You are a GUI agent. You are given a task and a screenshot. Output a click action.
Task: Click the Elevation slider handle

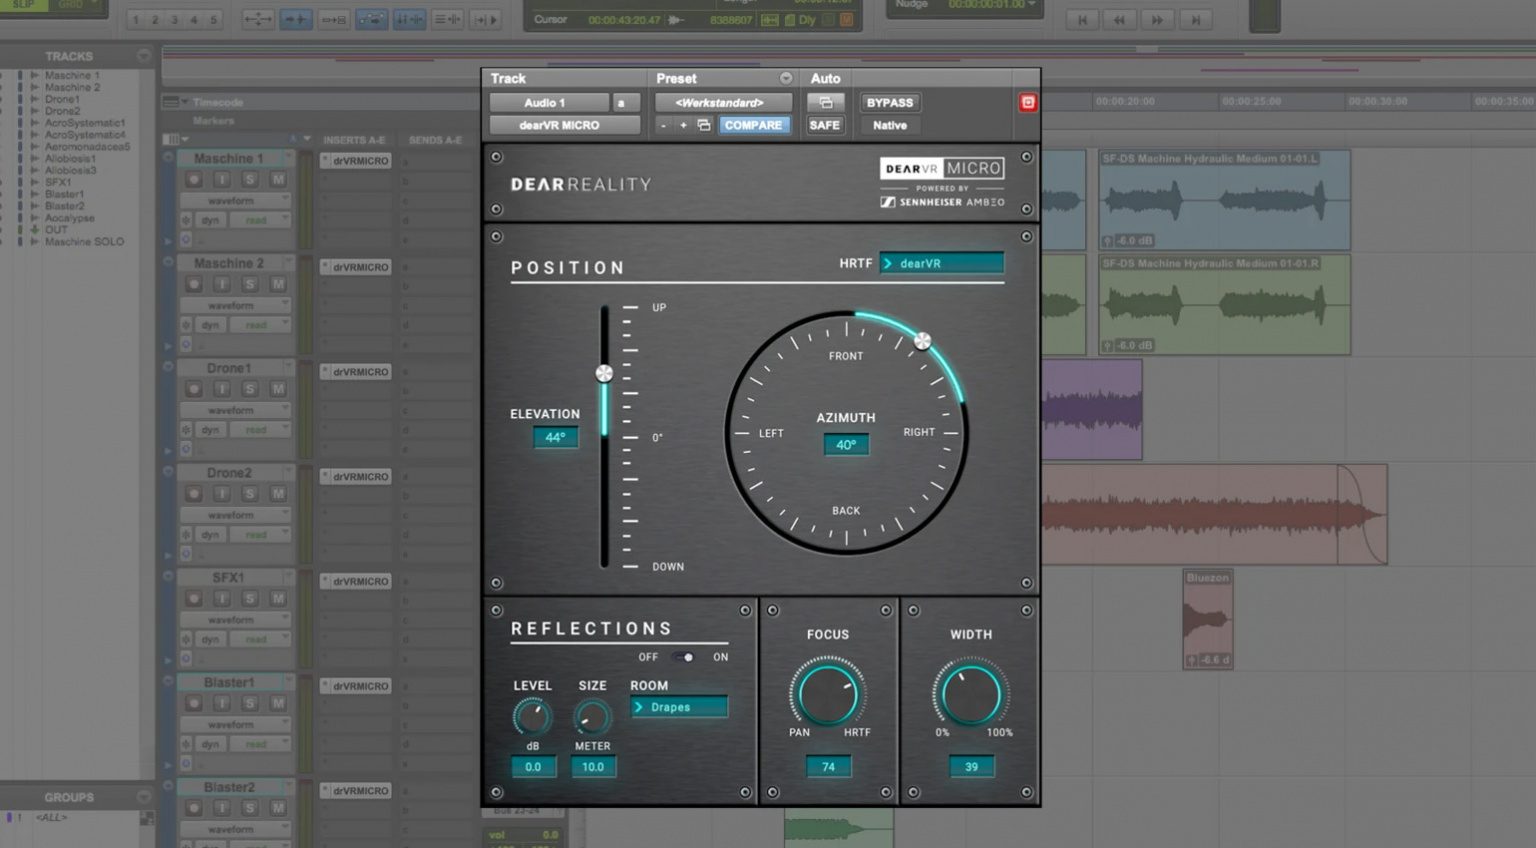click(604, 373)
